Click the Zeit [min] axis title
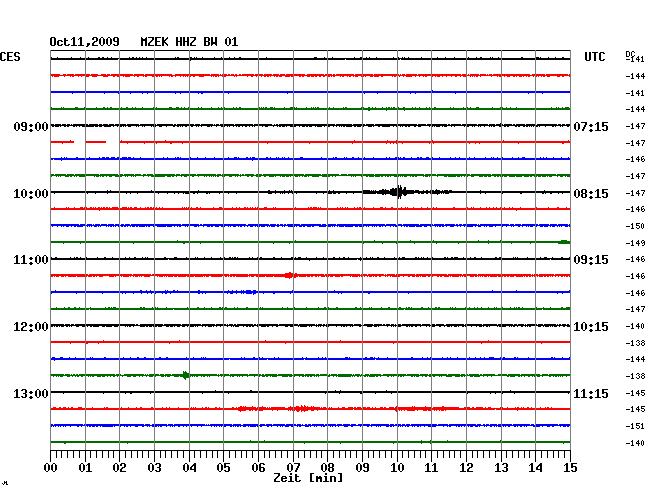The height and width of the screenshot is (494, 650). [x=308, y=478]
